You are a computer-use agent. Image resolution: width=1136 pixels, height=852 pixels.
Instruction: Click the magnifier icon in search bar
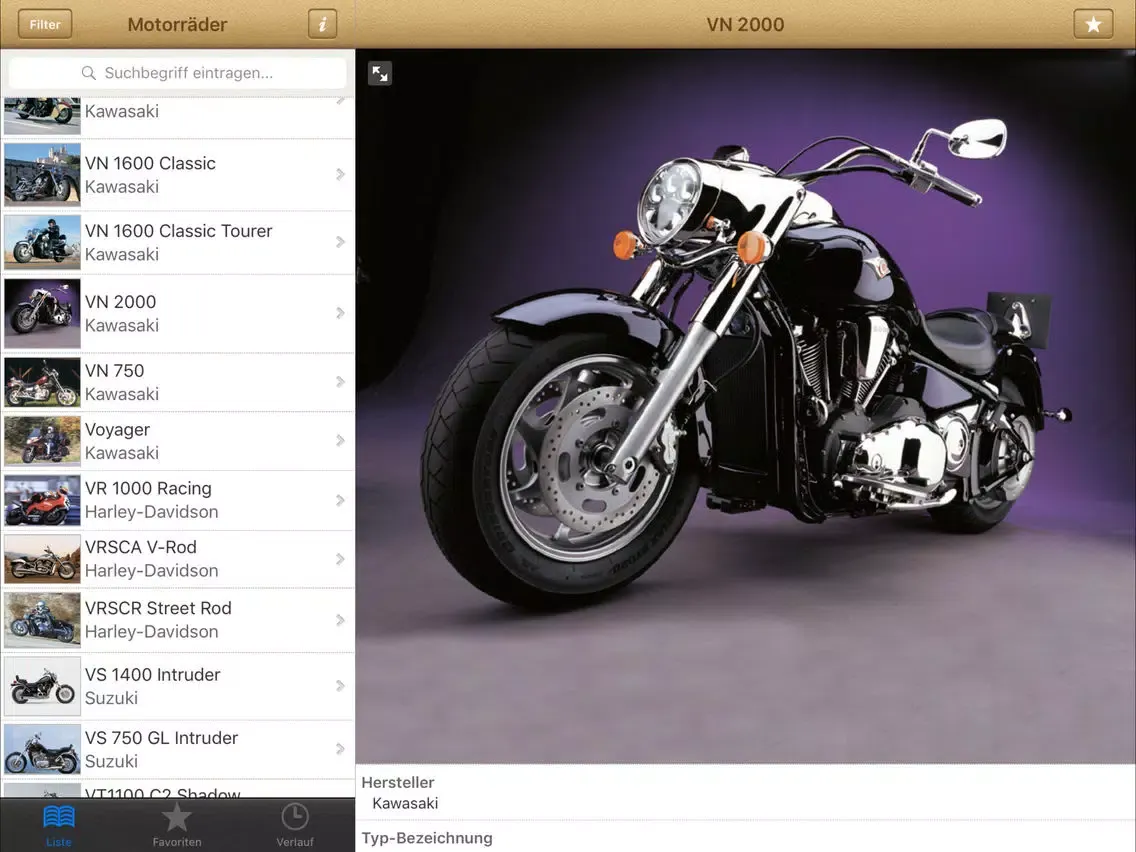[88, 73]
